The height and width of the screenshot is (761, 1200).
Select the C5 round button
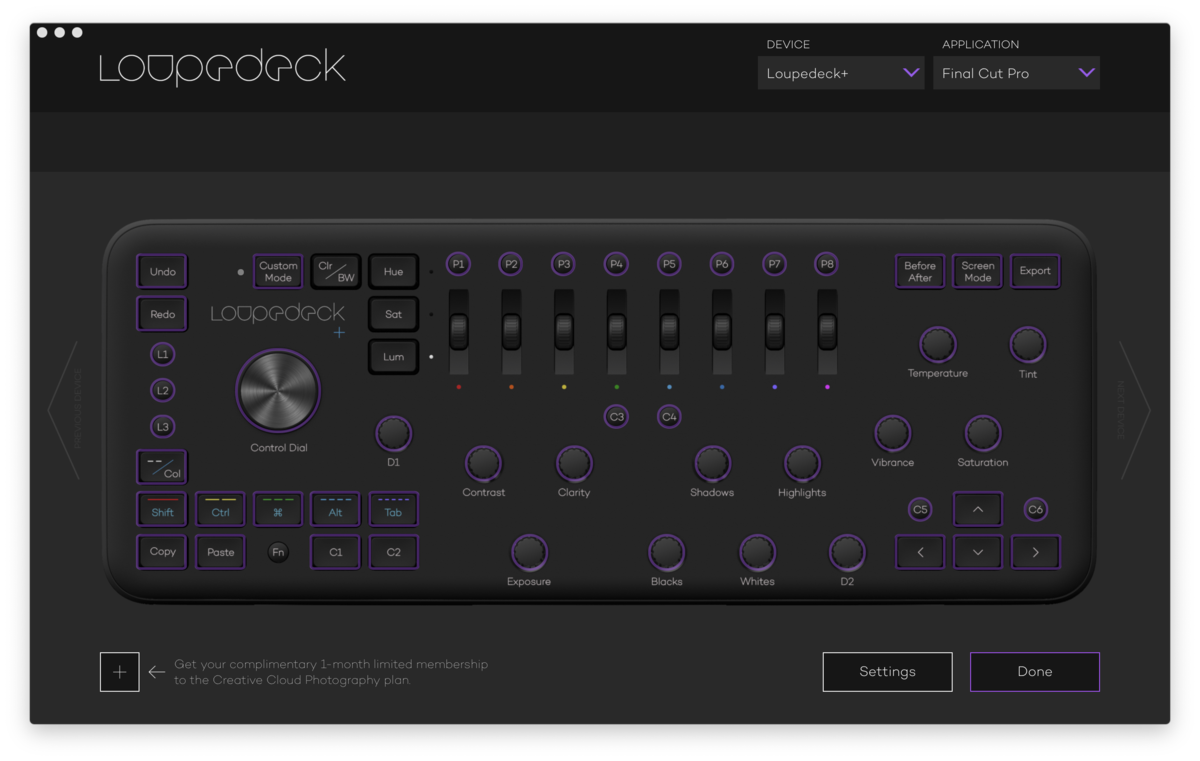pyautogui.click(x=920, y=510)
